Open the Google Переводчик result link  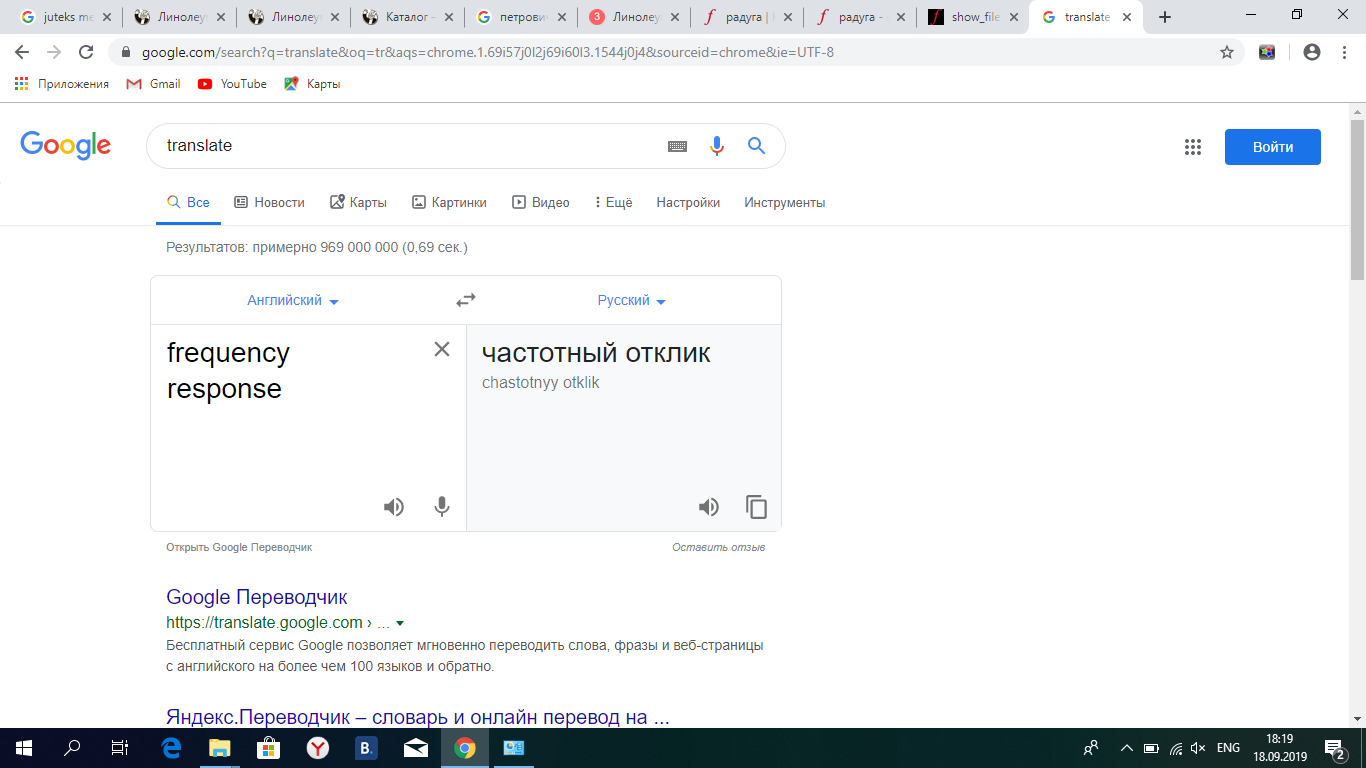point(257,597)
